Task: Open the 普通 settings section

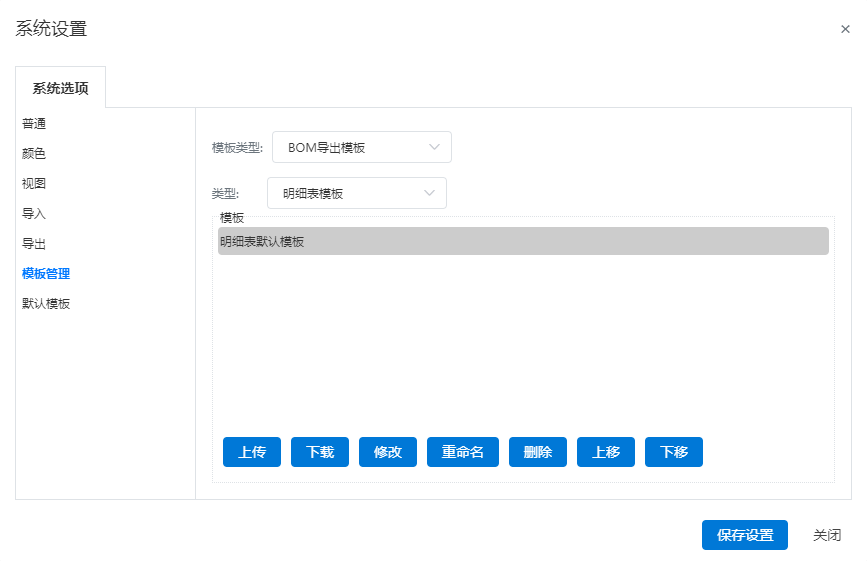Action: click(x=34, y=123)
